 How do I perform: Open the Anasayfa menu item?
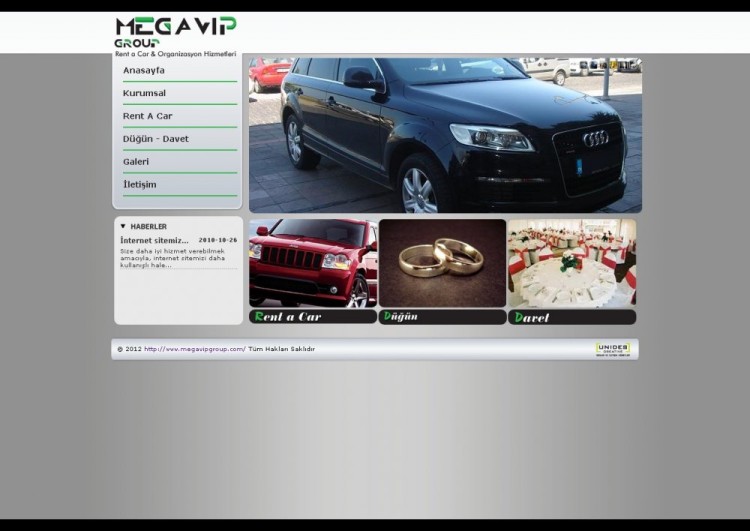pyautogui.click(x=144, y=71)
